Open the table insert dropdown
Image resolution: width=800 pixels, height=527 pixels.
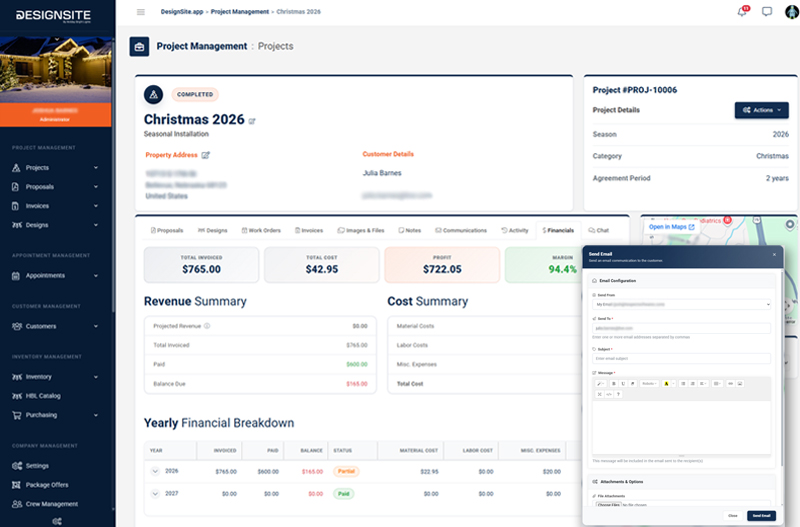717,384
